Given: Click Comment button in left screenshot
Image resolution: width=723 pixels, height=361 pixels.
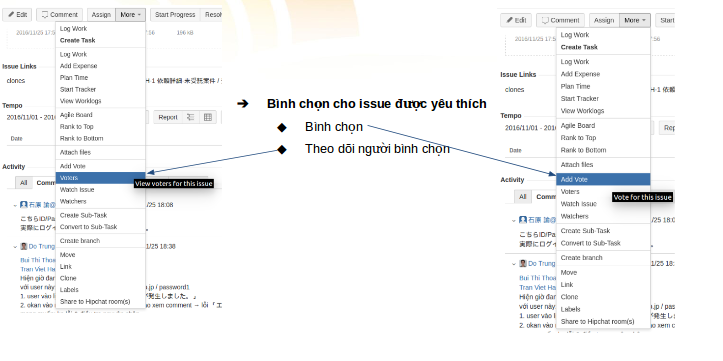Looking at the screenshot, I should click(59, 15).
